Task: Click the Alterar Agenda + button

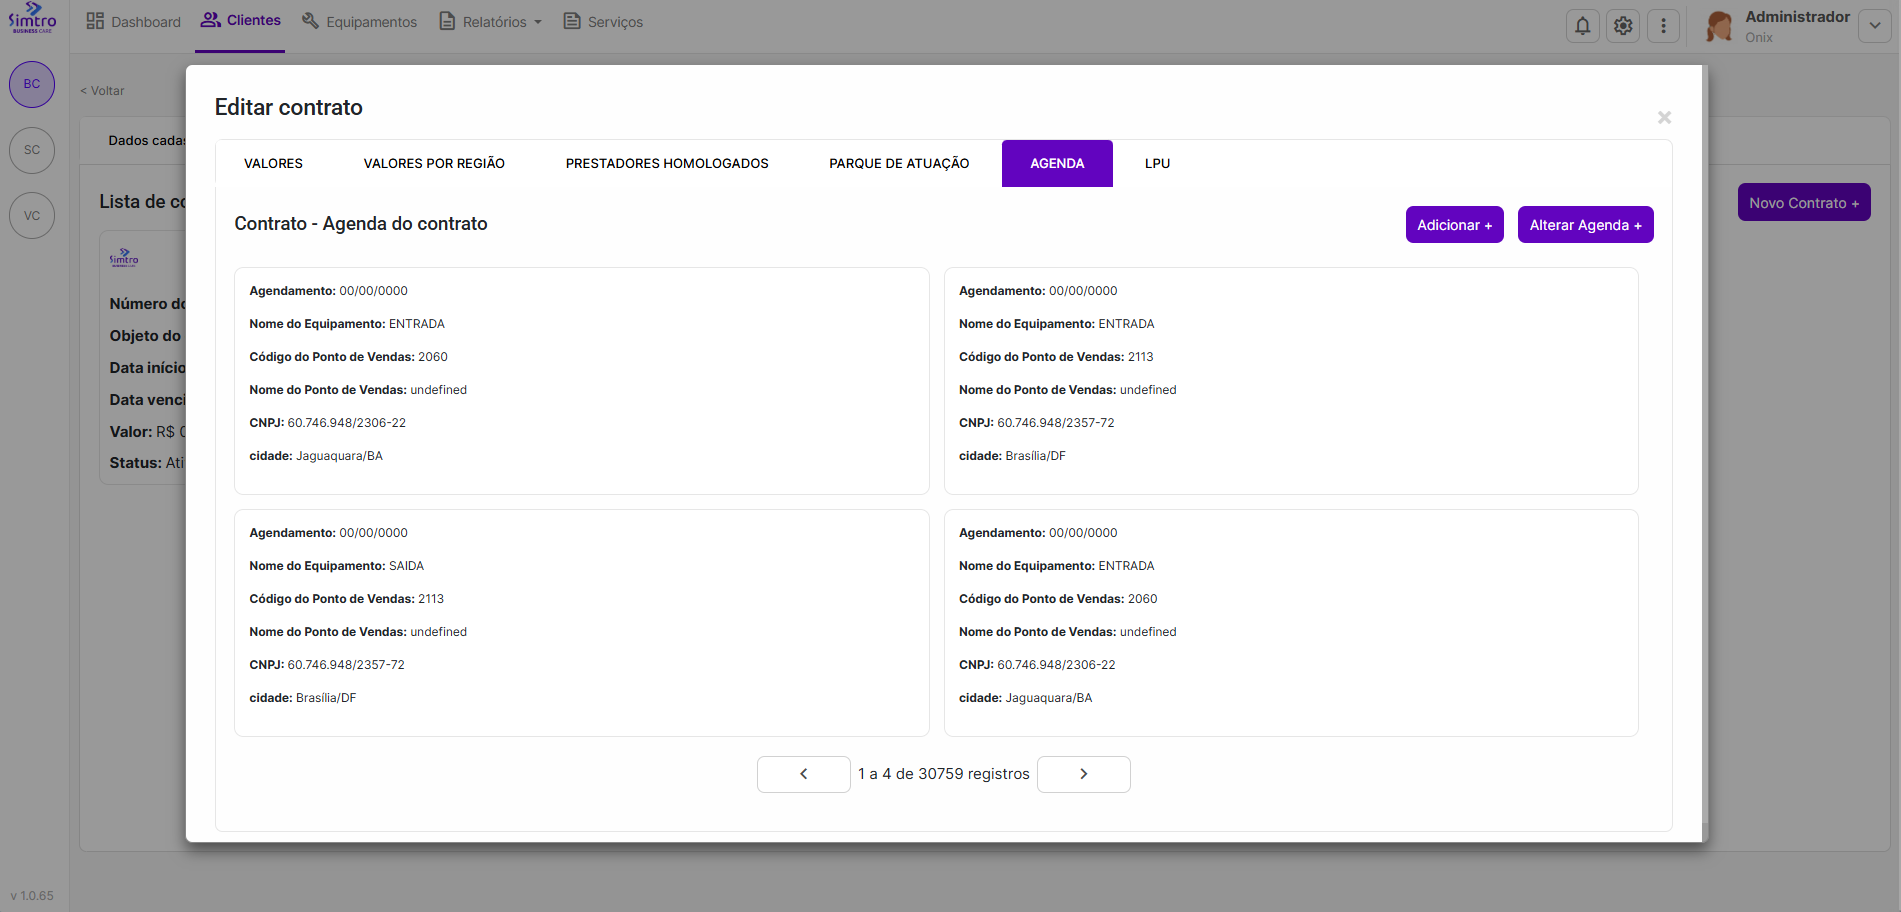Action: tap(1585, 225)
